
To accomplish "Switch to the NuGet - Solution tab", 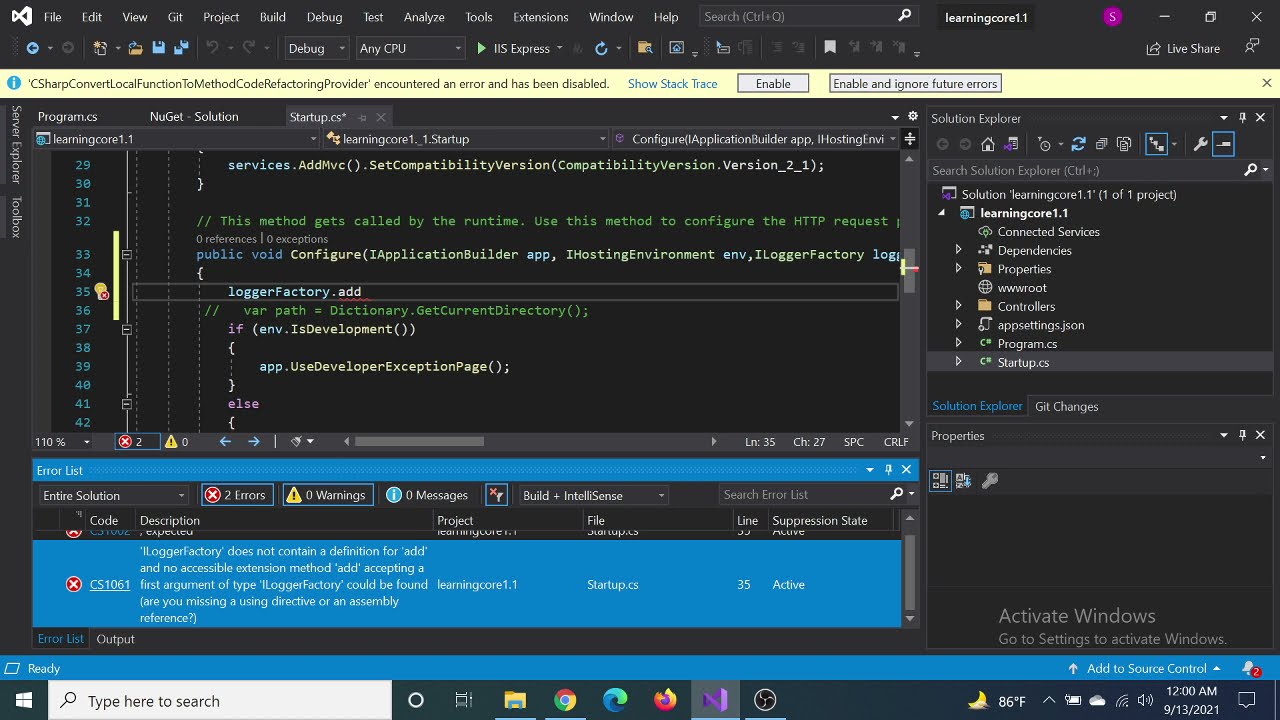I will 194,117.
